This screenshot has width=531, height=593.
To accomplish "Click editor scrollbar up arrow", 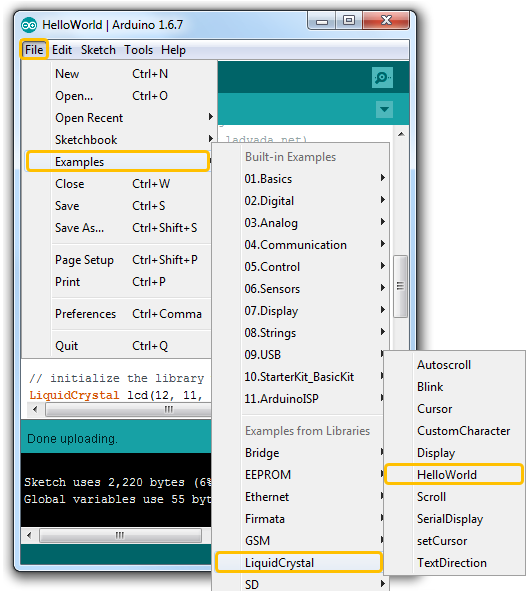I will click(401, 134).
